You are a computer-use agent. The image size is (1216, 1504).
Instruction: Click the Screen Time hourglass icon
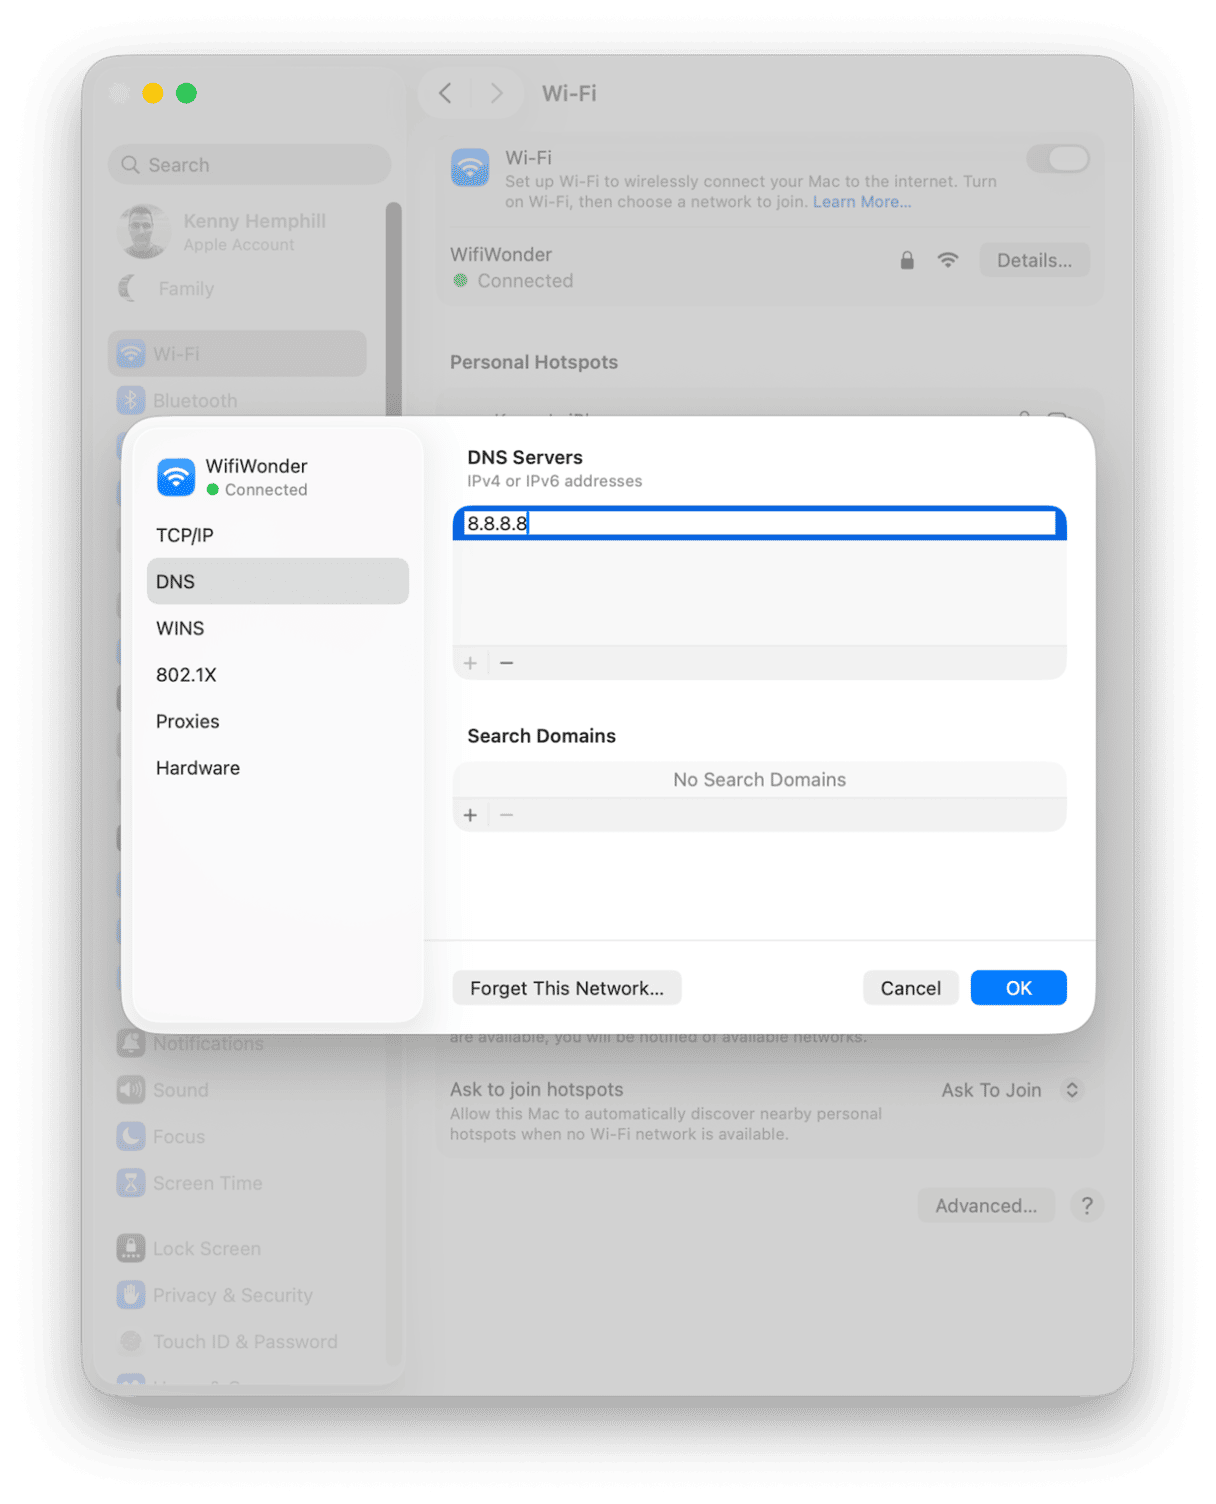pyautogui.click(x=131, y=1182)
